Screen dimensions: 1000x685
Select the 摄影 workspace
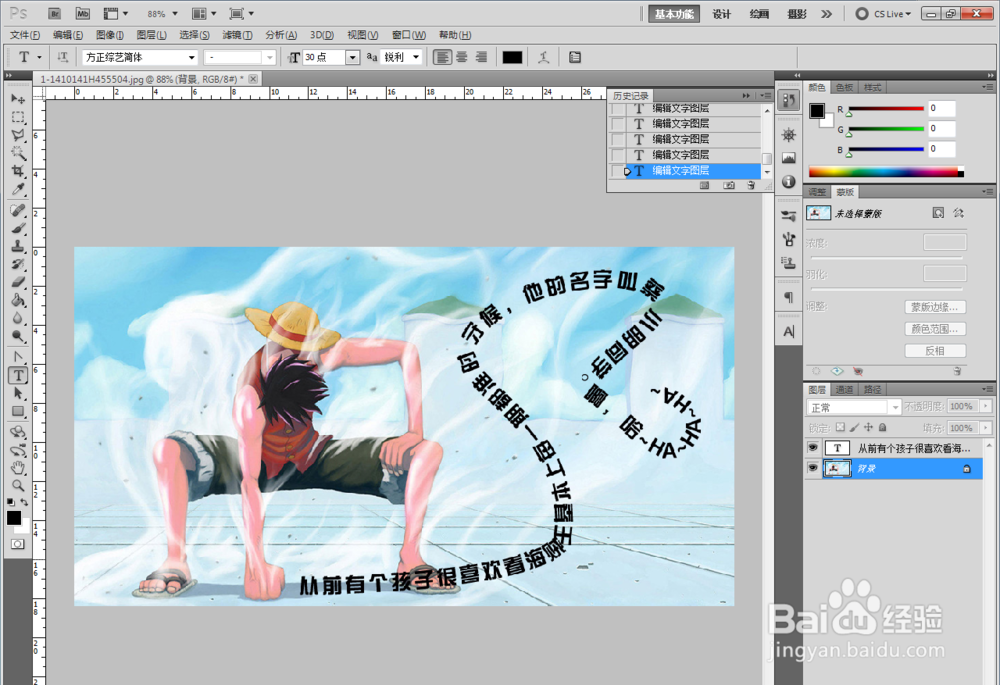(797, 13)
